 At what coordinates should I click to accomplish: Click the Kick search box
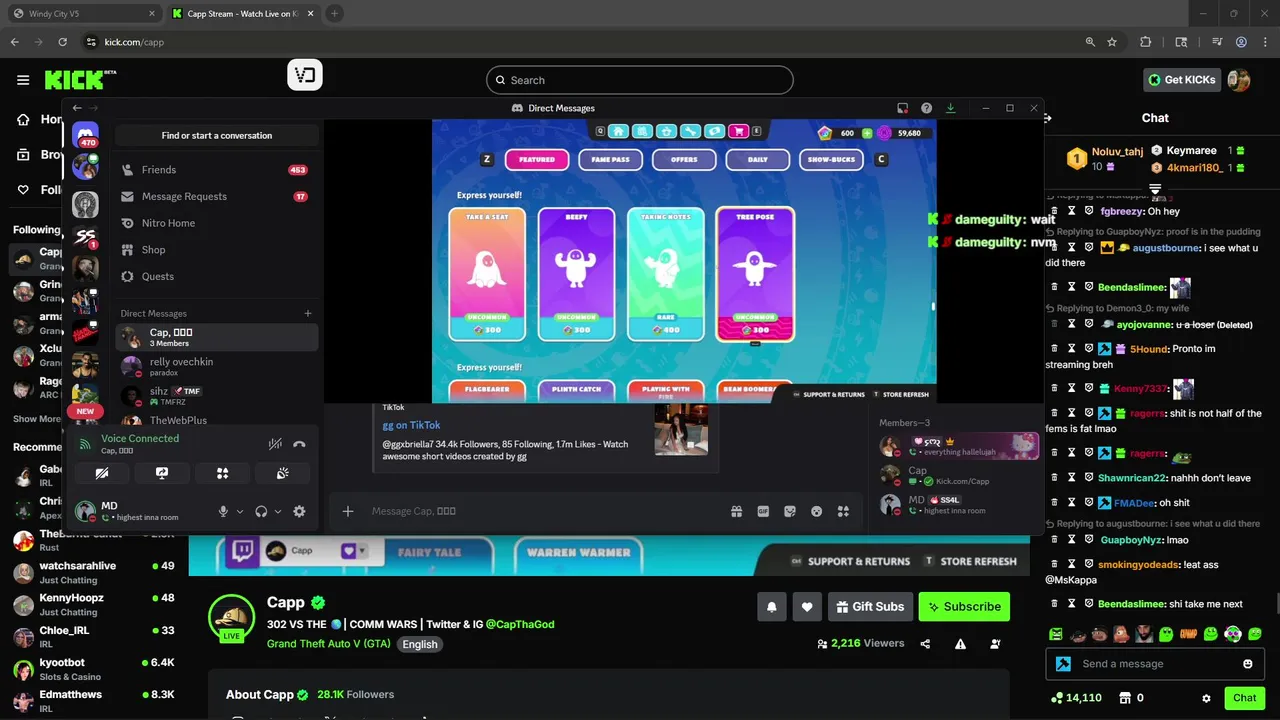pyautogui.click(x=640, y=80)
